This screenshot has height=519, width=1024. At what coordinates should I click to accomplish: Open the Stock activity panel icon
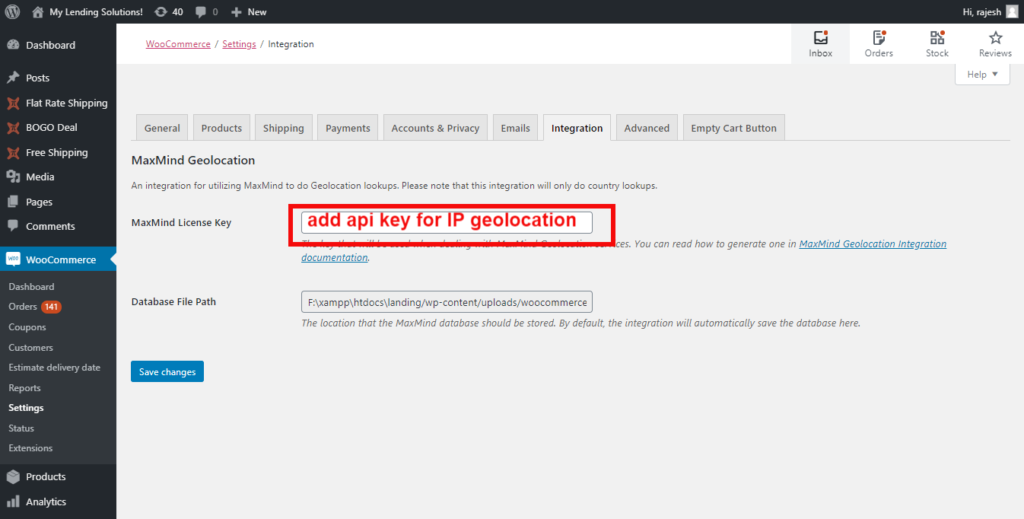pyautogui.click(x=937, y=38)
